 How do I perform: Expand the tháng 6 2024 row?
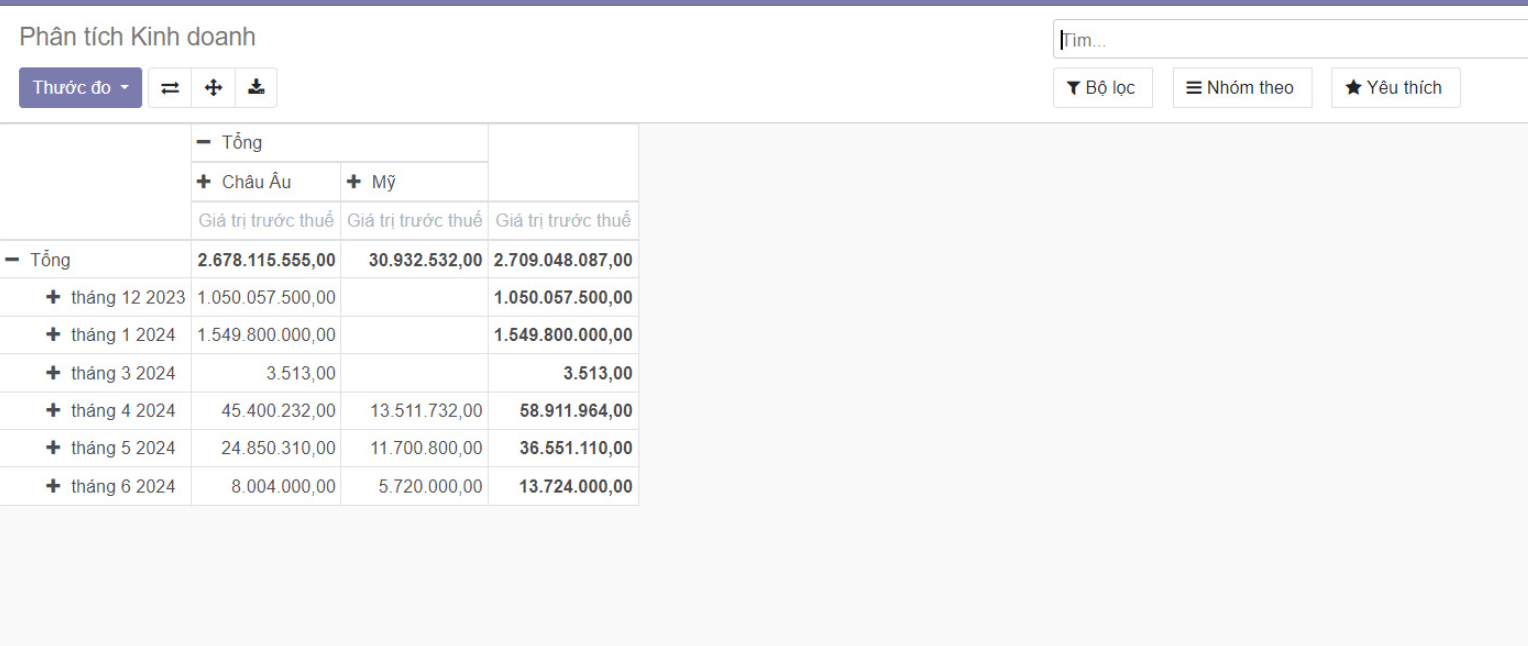click(x=111, y=487)
